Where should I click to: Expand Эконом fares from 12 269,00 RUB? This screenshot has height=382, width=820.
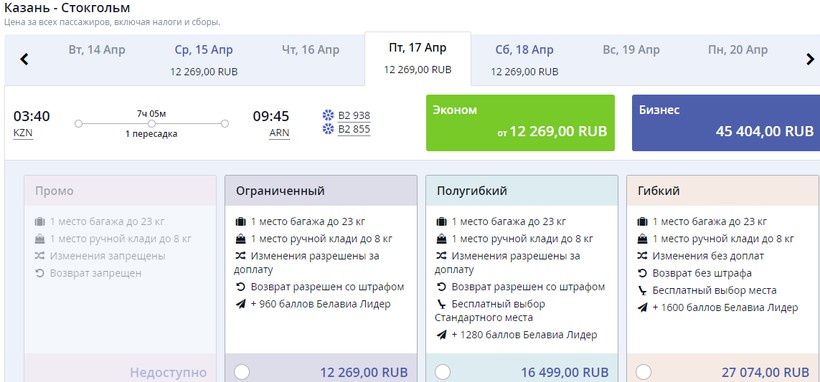coord(520,123)
